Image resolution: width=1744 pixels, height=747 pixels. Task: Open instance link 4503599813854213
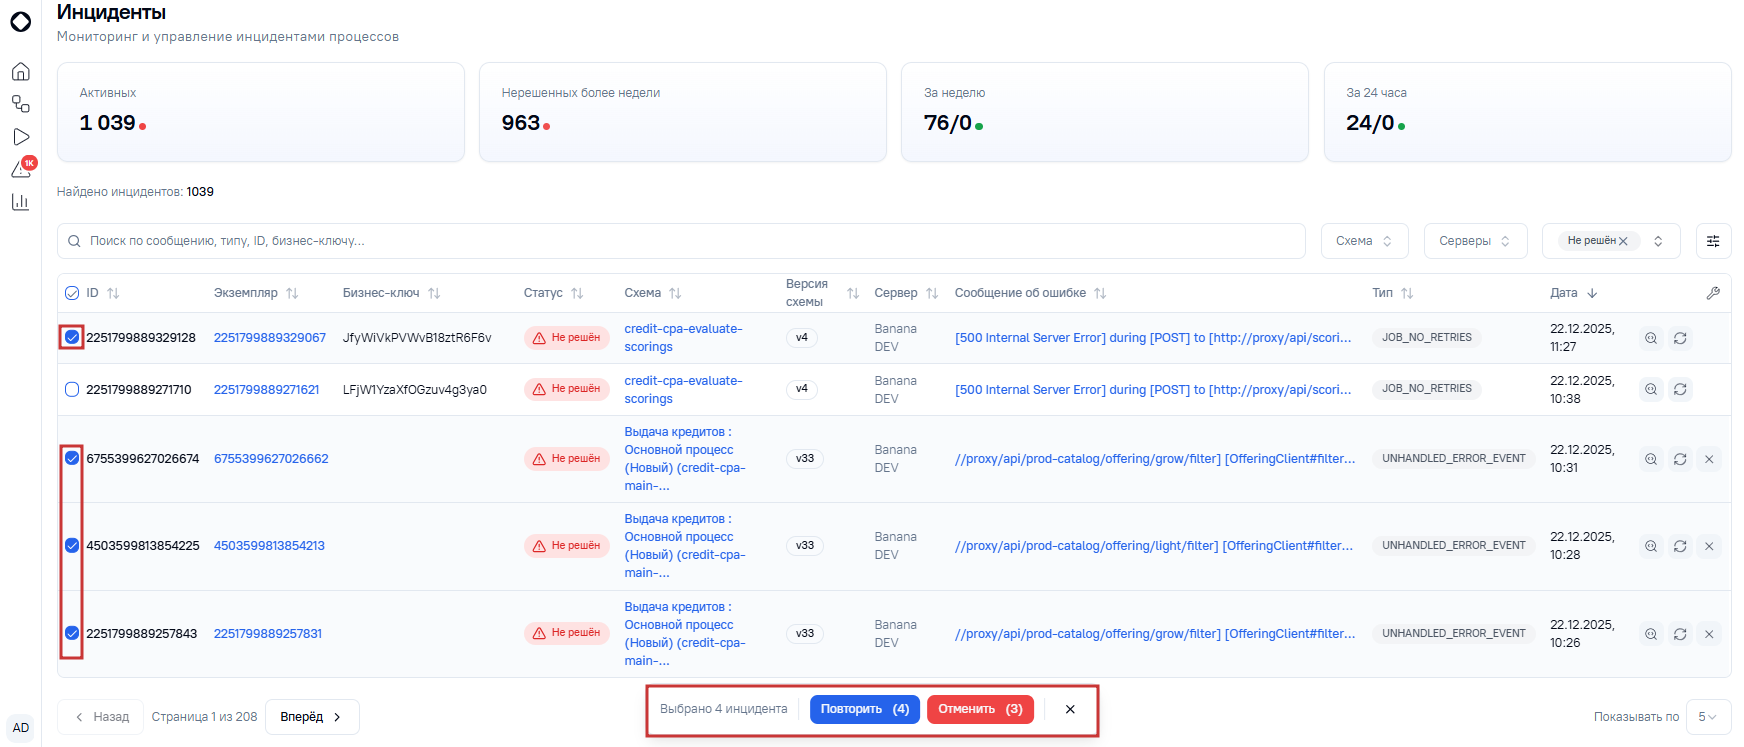pos(269,546)
